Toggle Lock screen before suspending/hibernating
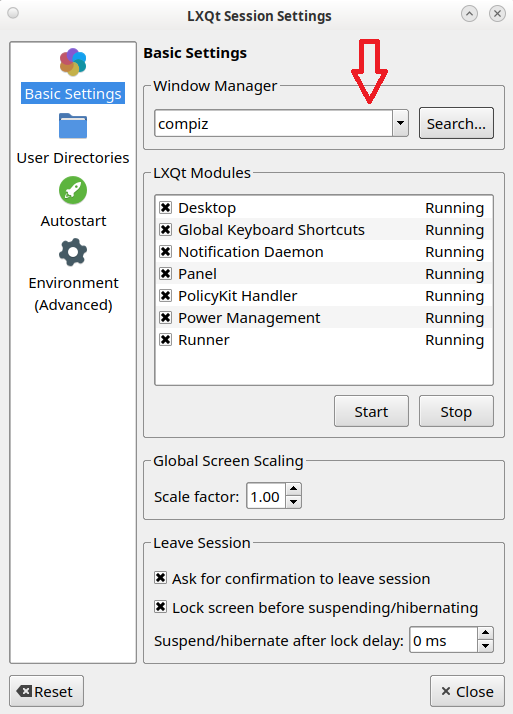This screenshot has width=513, height=714. 160,607
